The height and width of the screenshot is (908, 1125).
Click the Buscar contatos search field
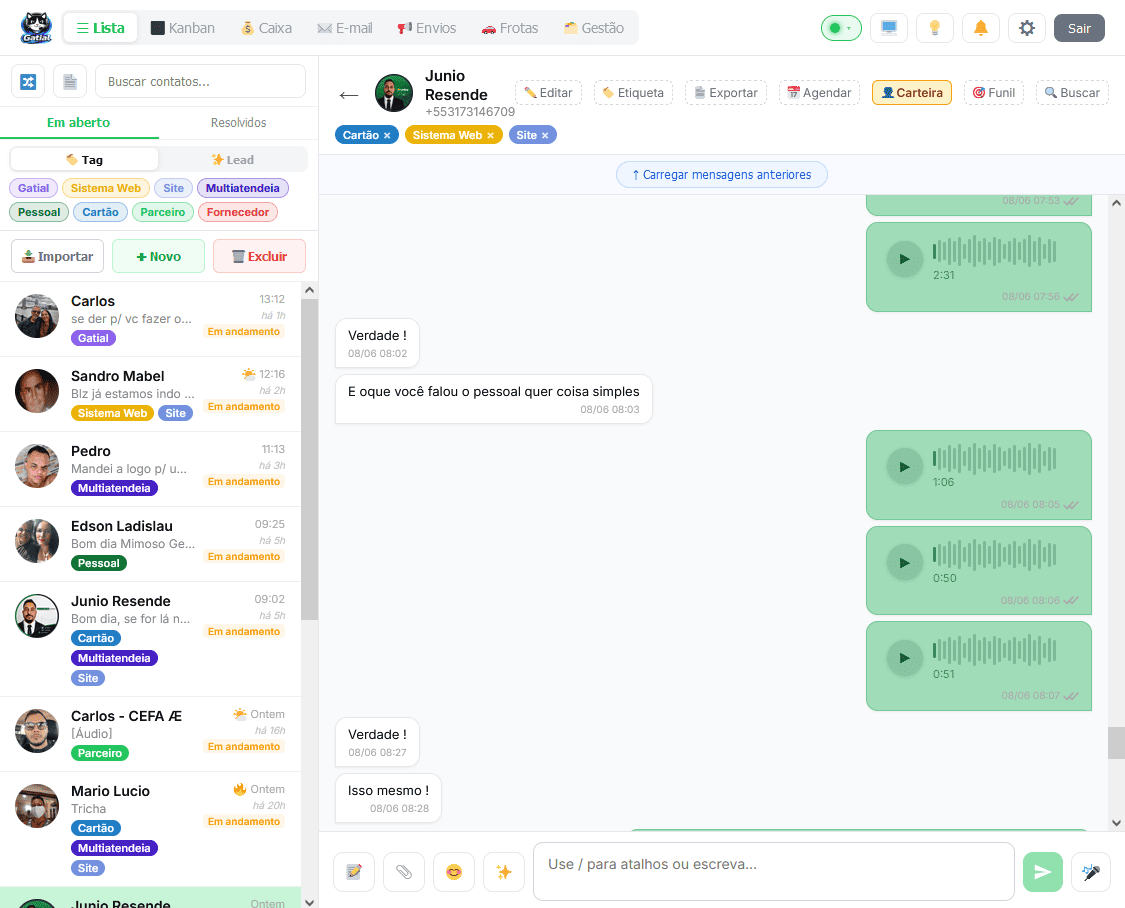coord(200,81)
